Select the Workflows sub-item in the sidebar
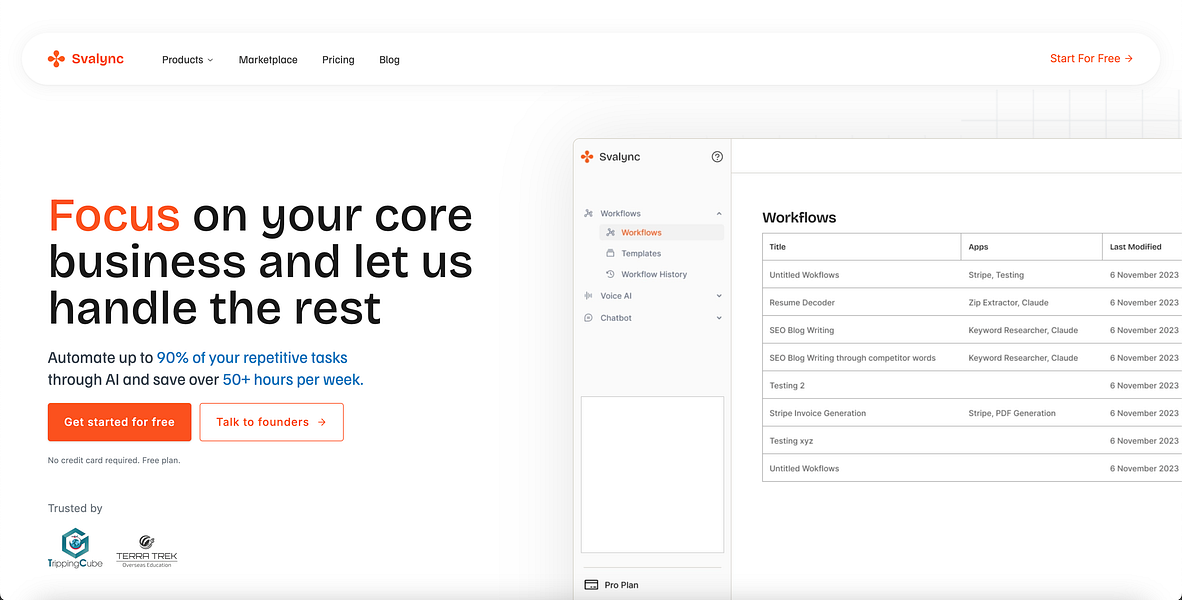This screenshot has width=1182, height=600. (662, 232)
